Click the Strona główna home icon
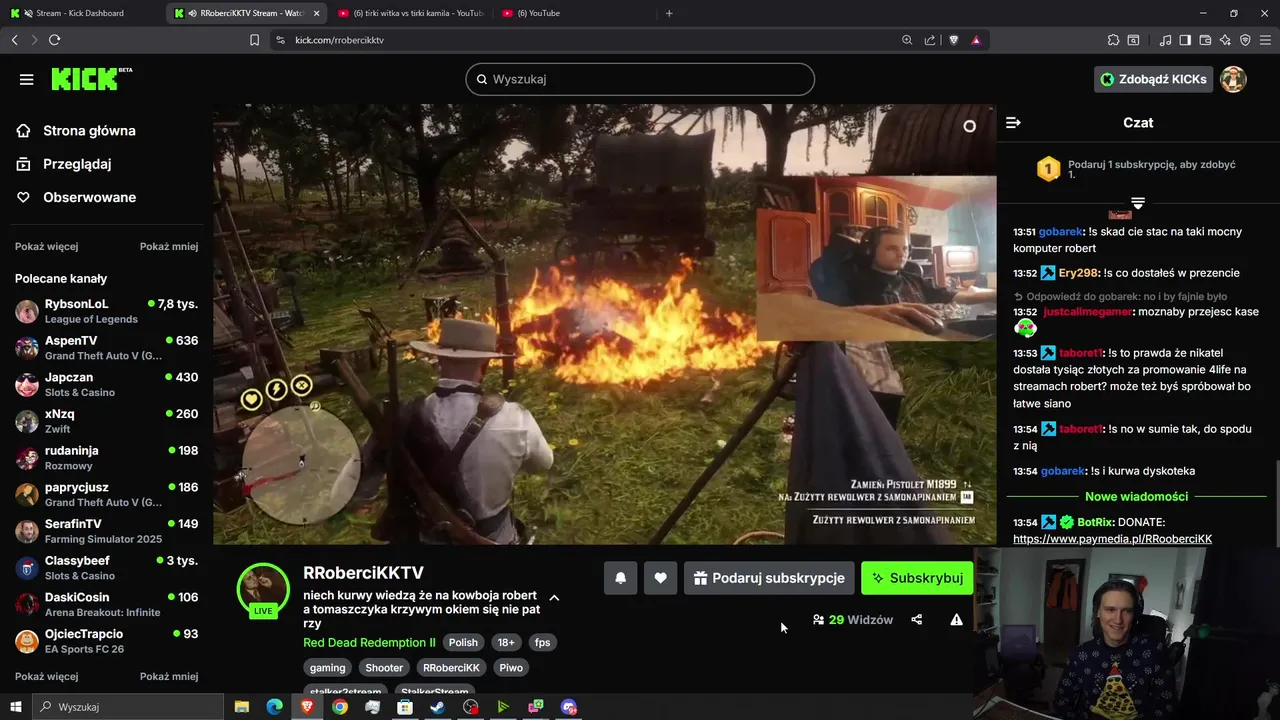 (x=24, y=130)
